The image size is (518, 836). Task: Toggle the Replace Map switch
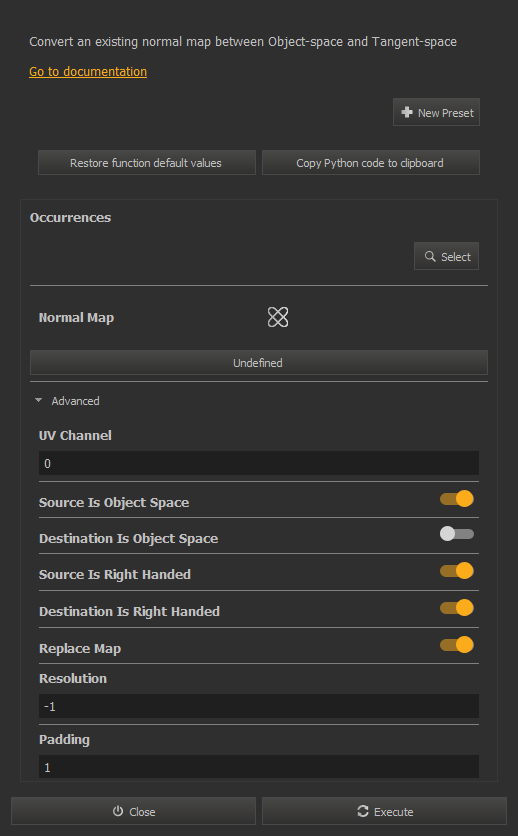coord(457,645)
